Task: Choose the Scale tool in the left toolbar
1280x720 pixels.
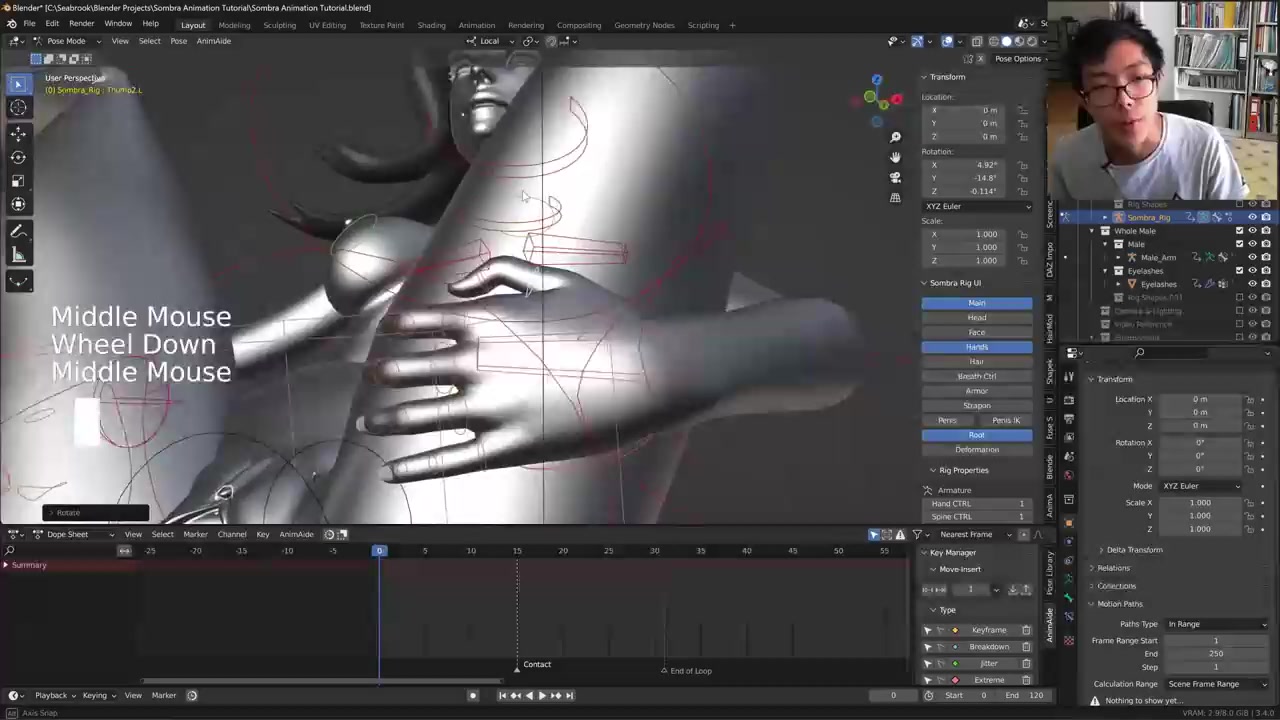Action: pos(18,181)
